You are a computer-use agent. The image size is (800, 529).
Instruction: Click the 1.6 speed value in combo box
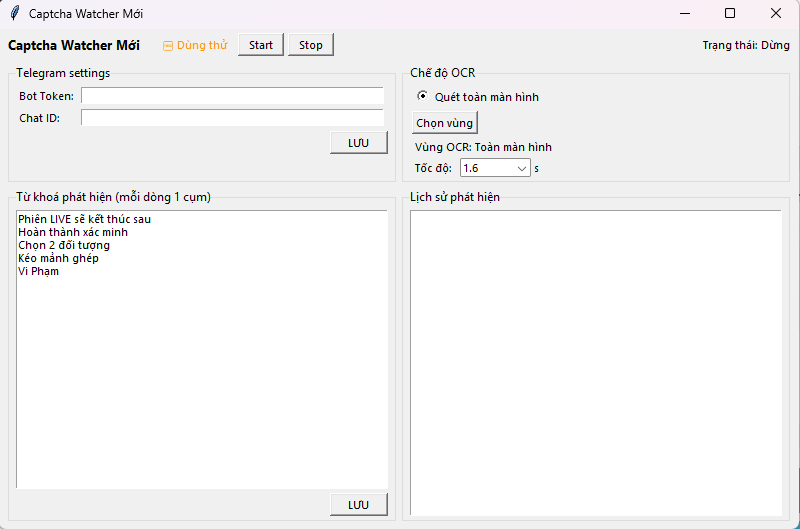(x=486, y=169)
